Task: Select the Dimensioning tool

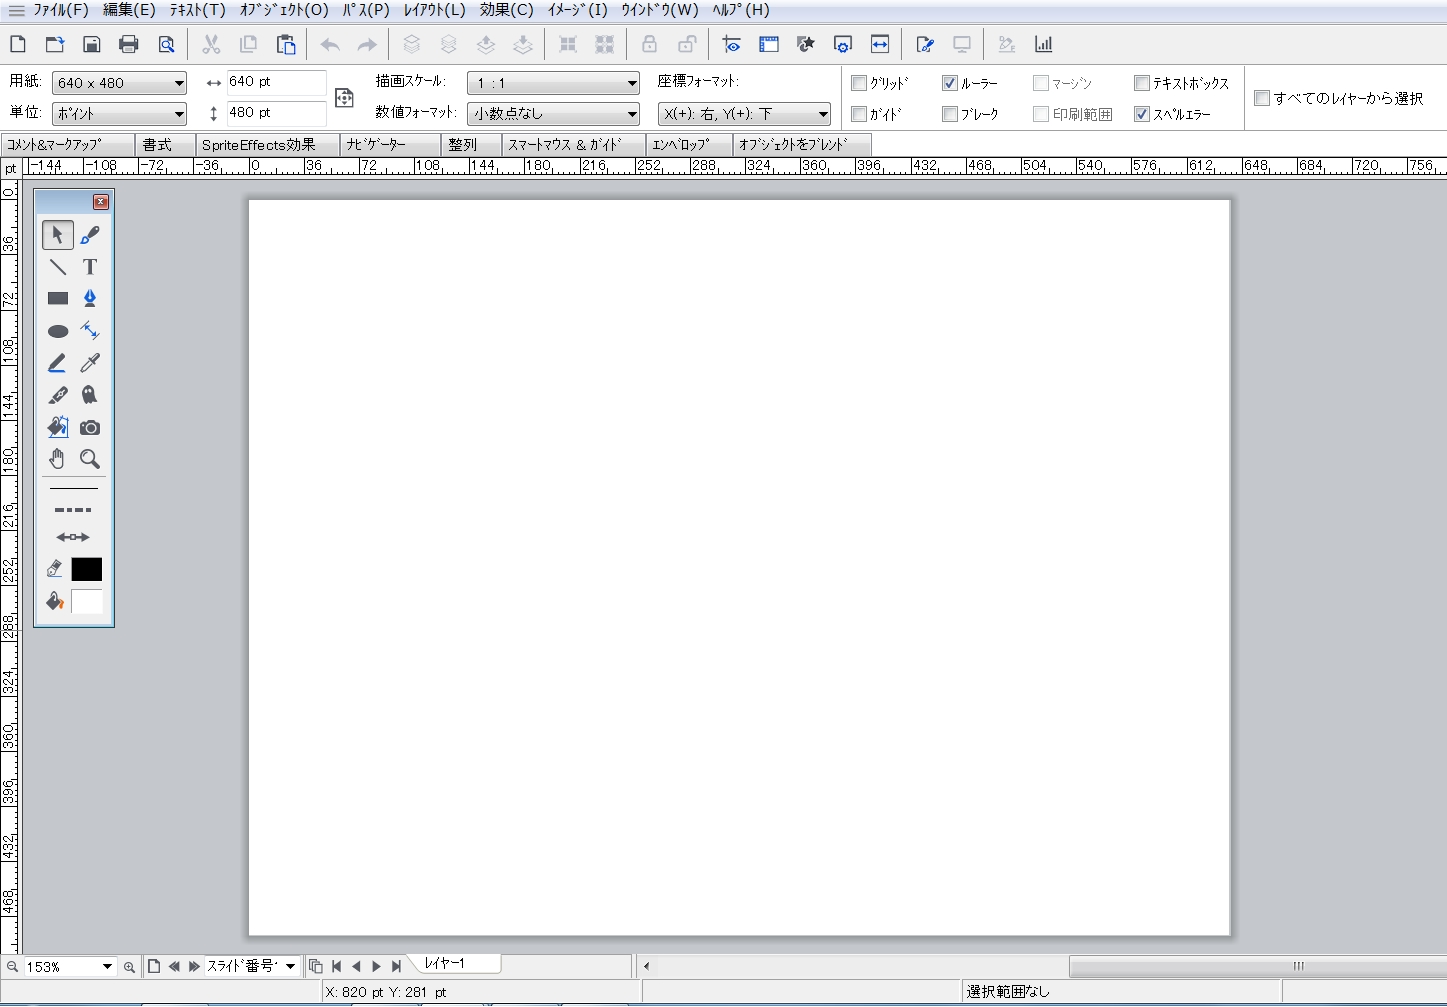Action: [x=90, y=331]
